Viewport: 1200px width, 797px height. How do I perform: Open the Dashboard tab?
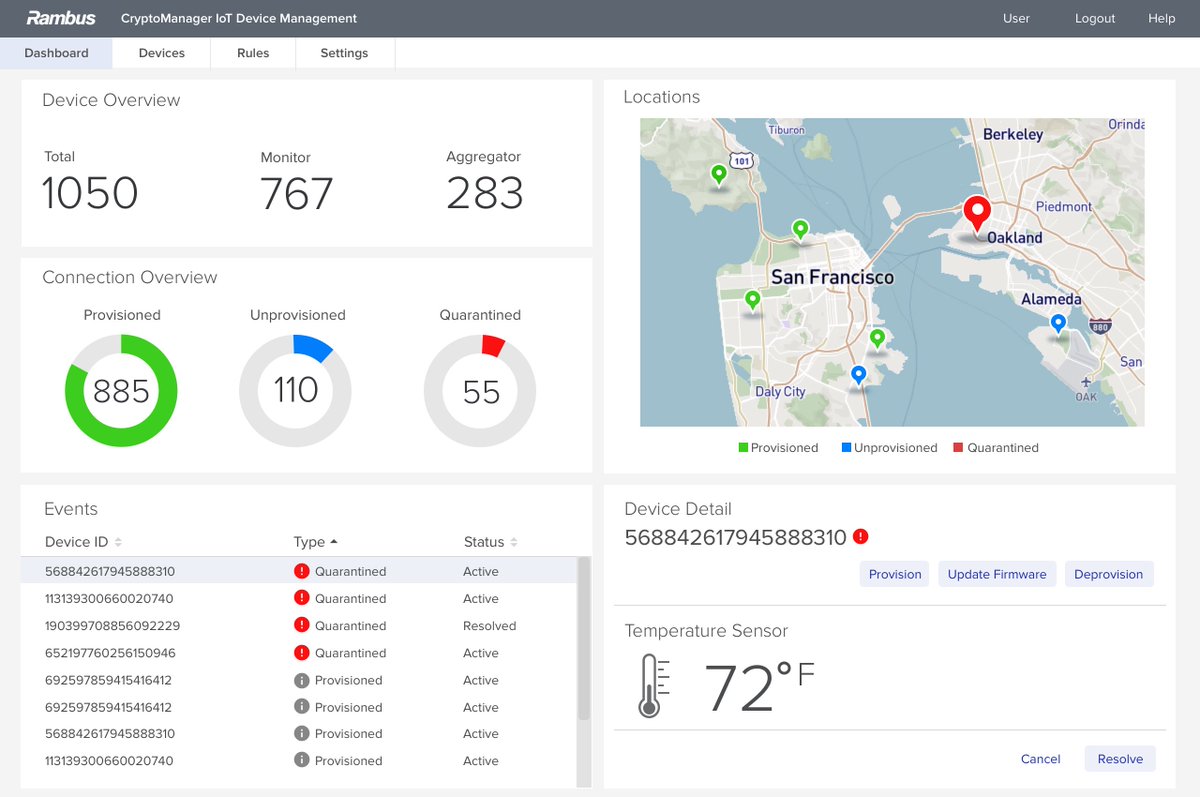coord(56,53)
